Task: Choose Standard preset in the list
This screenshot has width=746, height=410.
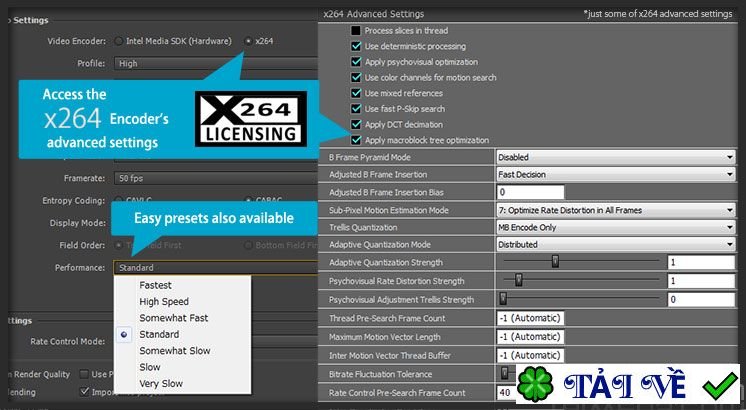Action: point(159,334)
